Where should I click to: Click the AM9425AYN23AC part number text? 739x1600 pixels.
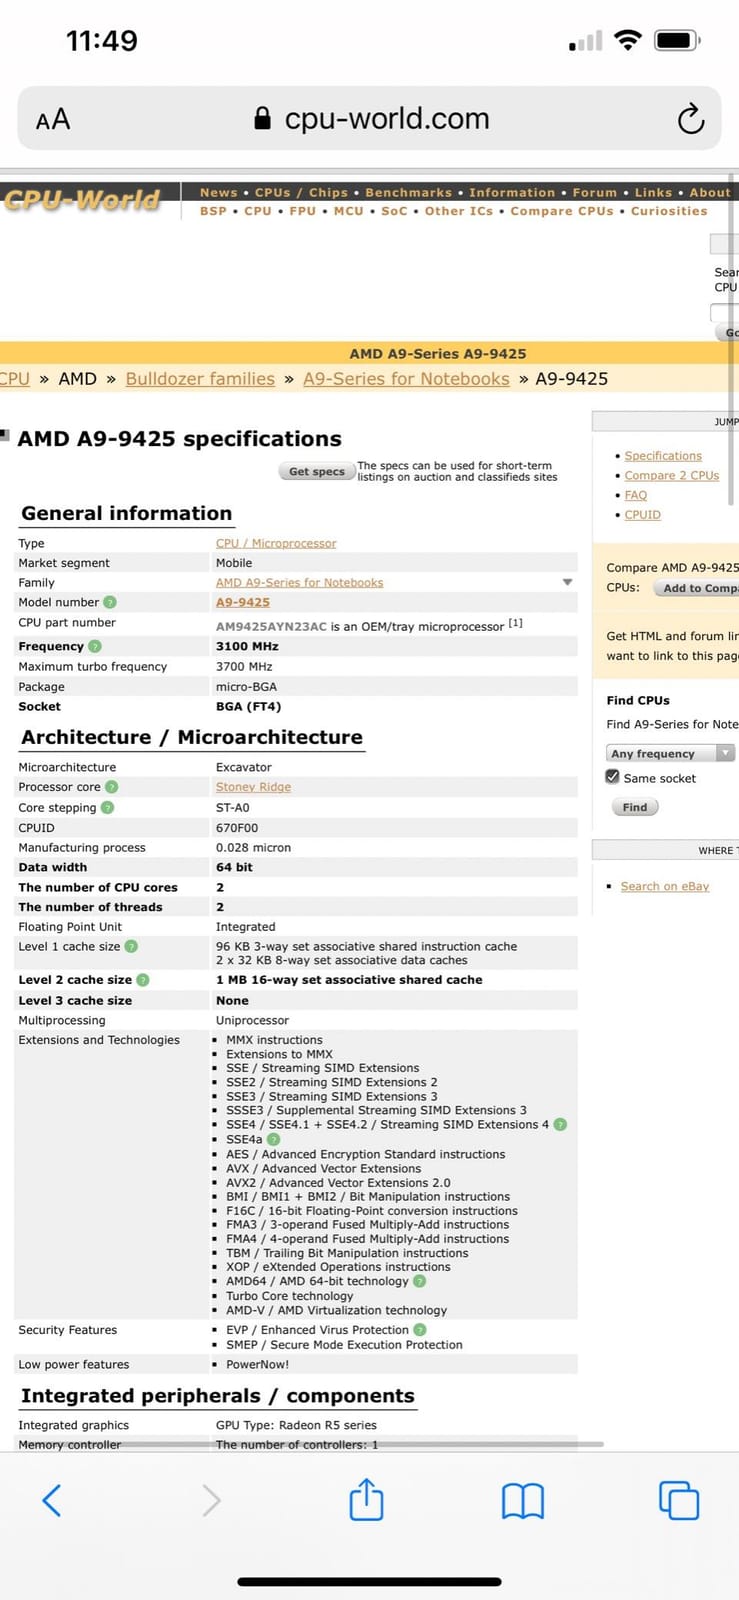coord(271,627)
